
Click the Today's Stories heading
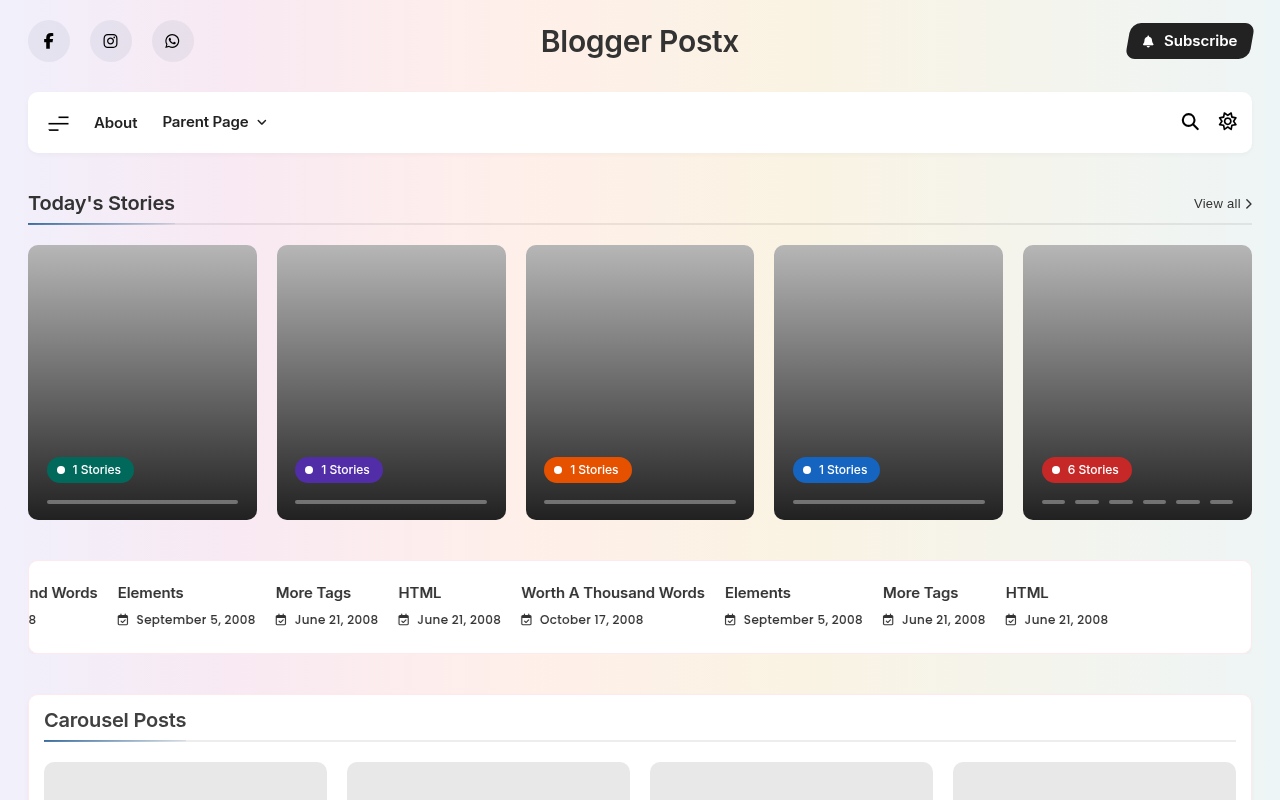click(x=101, y=203)
